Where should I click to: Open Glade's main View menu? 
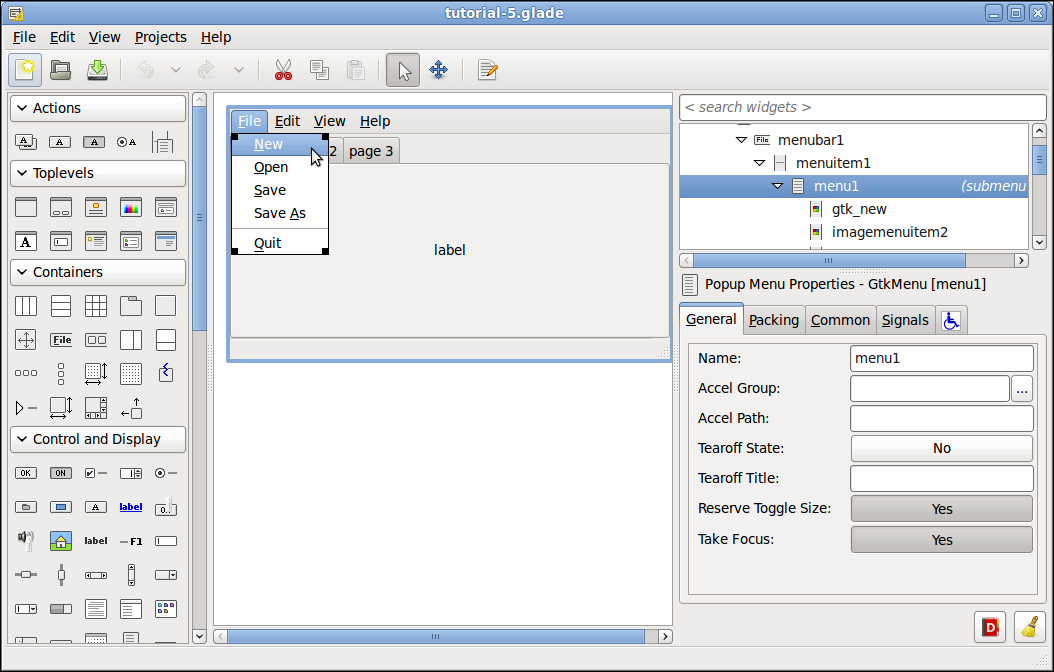[x=104, y=37]
